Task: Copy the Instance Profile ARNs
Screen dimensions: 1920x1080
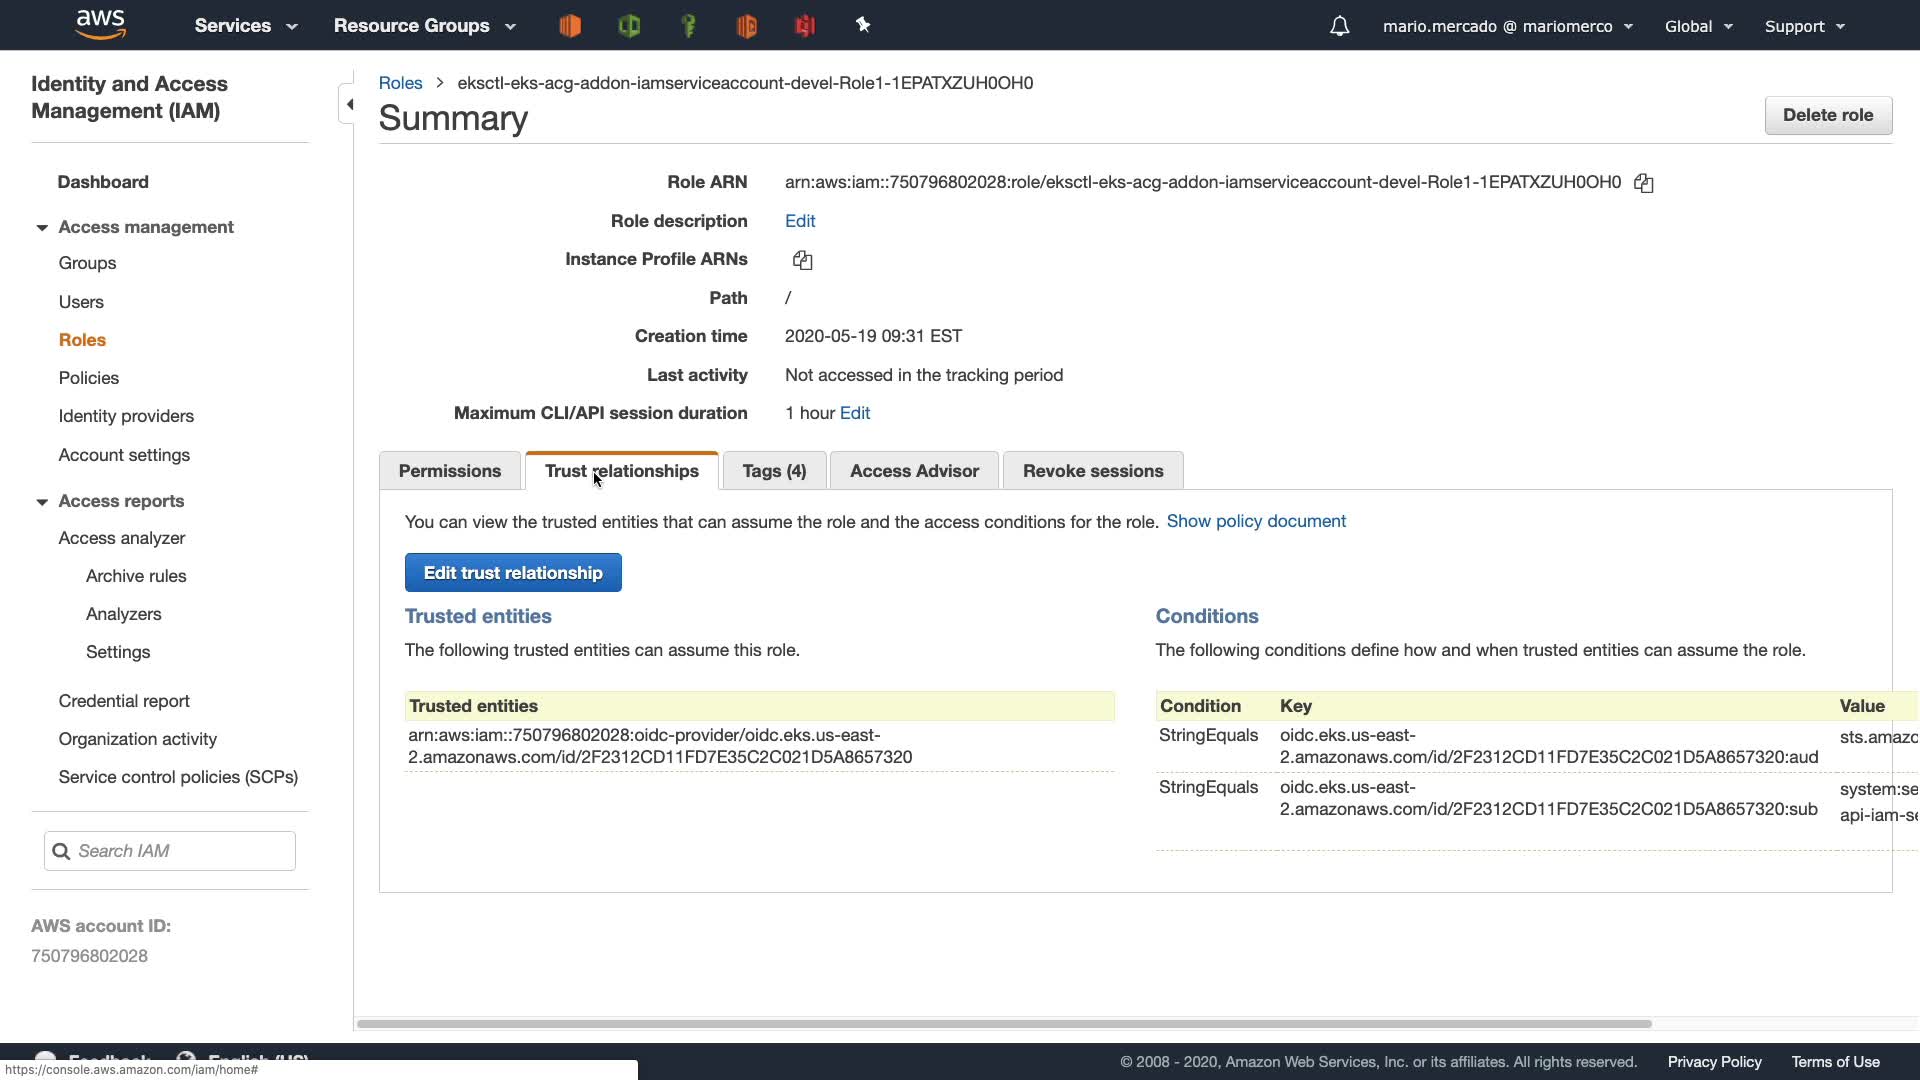Action: click(802, 260)
